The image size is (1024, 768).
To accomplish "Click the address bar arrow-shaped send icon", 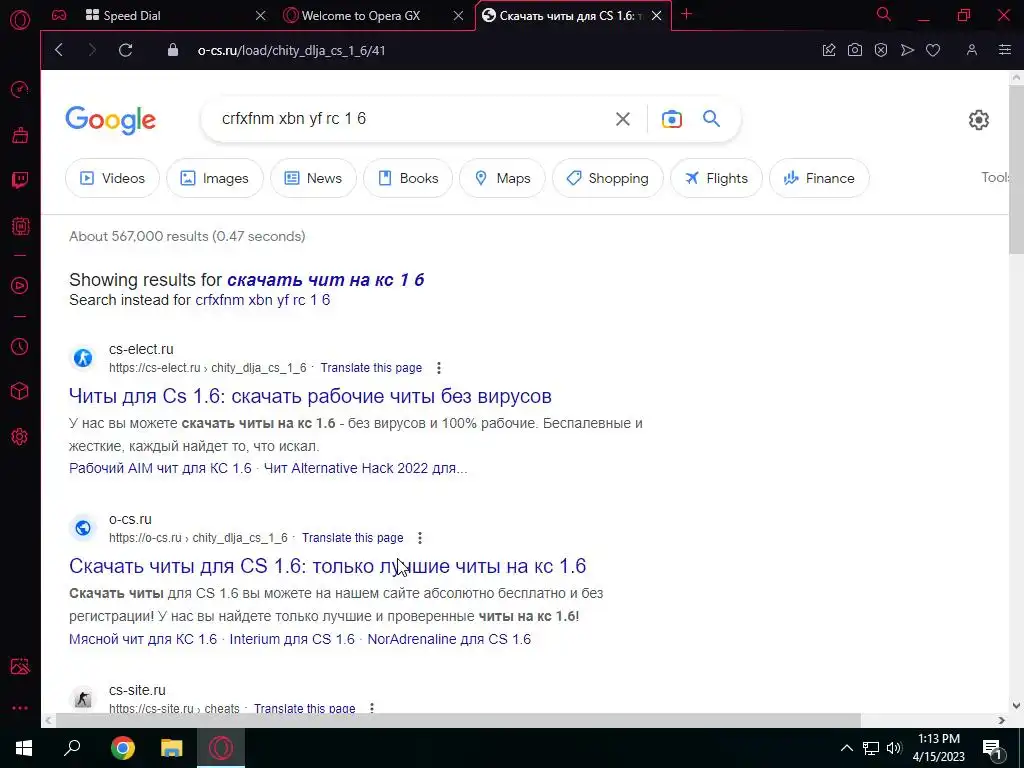I will (907, 50).
